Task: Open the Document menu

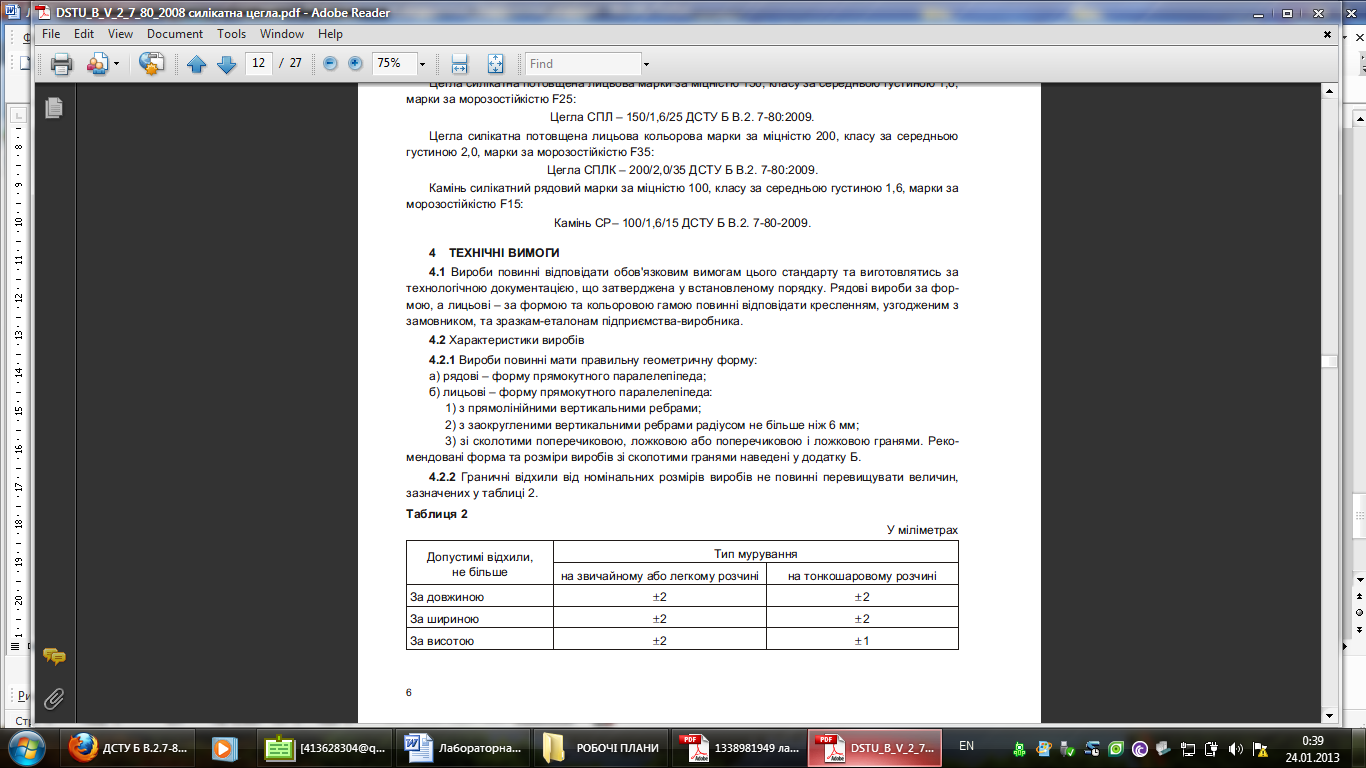Action: [x=175, y=34]
